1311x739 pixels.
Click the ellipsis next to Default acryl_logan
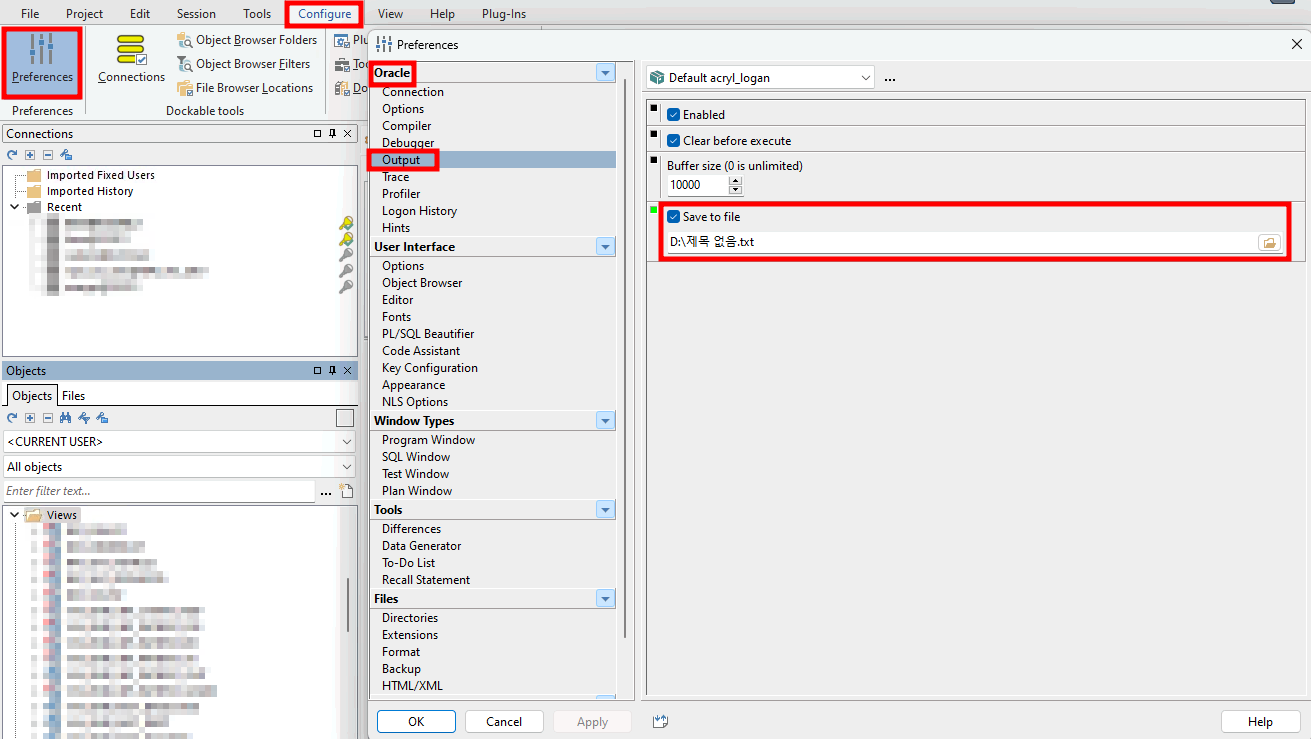[x=890, y=78]
